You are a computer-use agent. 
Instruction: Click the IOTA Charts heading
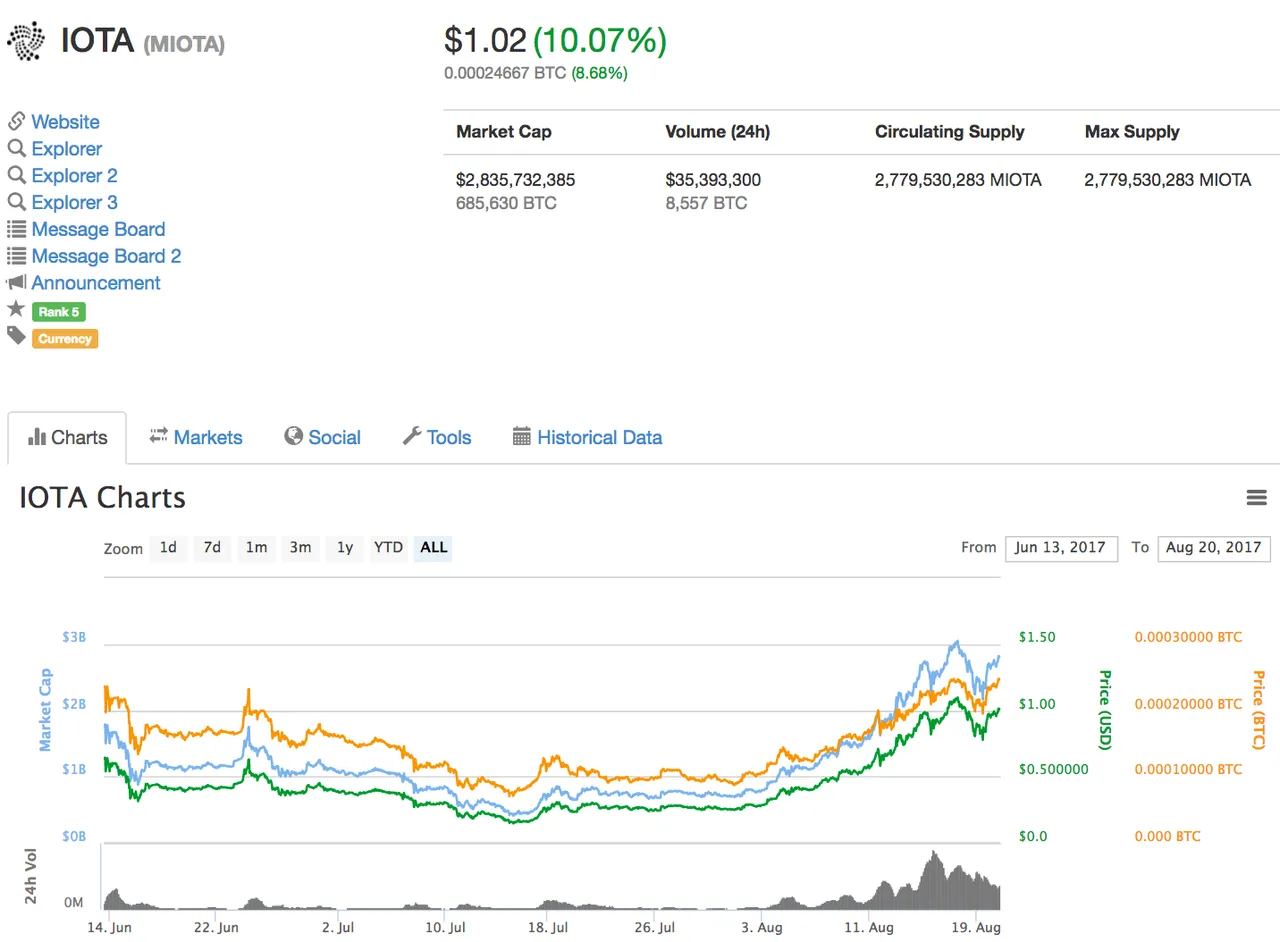[x=102, y=498]
